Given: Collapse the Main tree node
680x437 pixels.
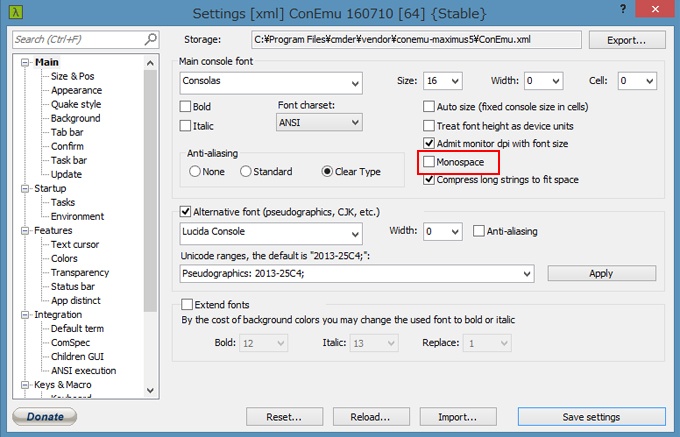Looking at the screenshot, I should pos(25,62).
